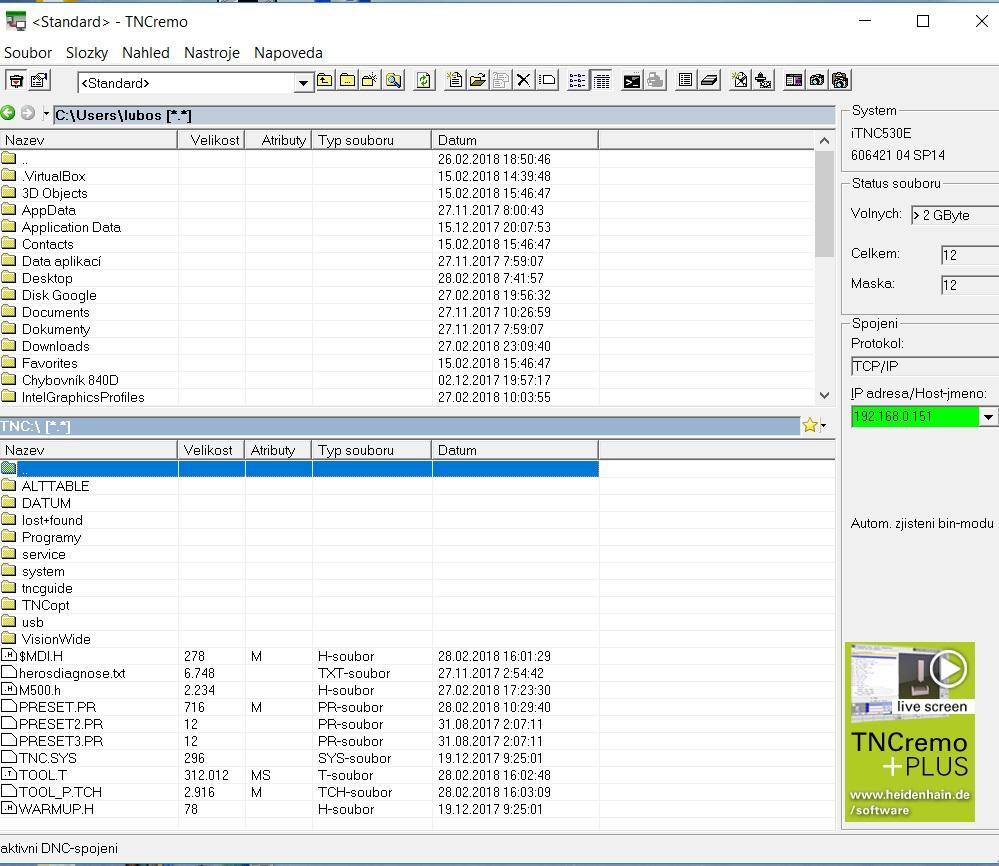Switch to list view icon
The image size is (999, 866).
pyautogui.click(x=577, y=80)
